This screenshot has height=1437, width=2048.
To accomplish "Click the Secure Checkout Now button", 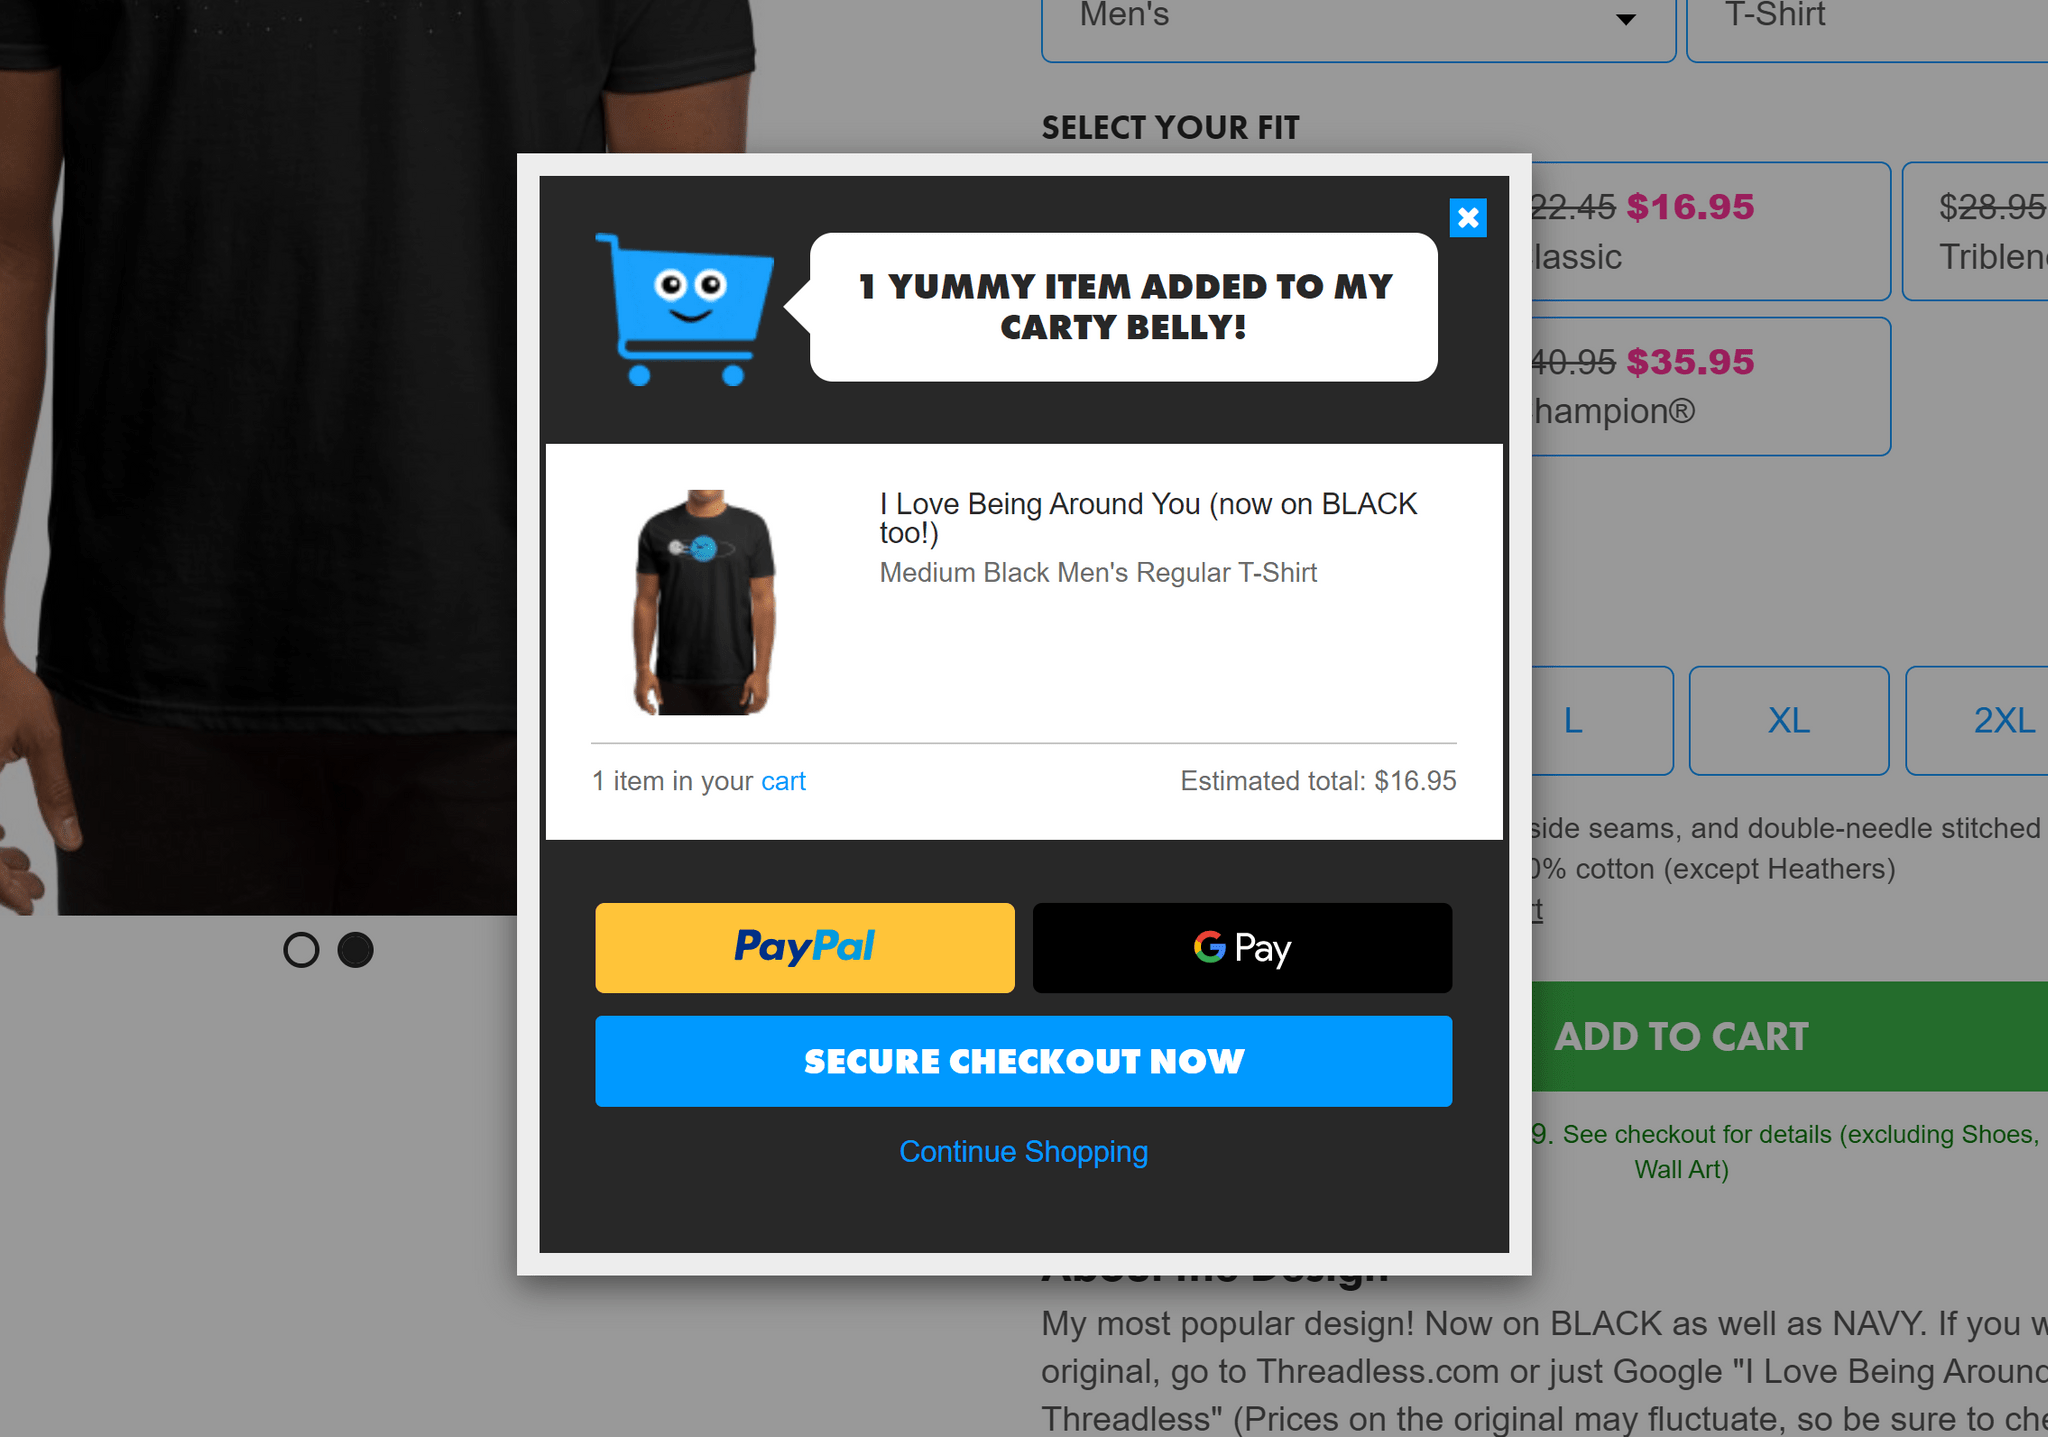I will tap(1024, 1060).
